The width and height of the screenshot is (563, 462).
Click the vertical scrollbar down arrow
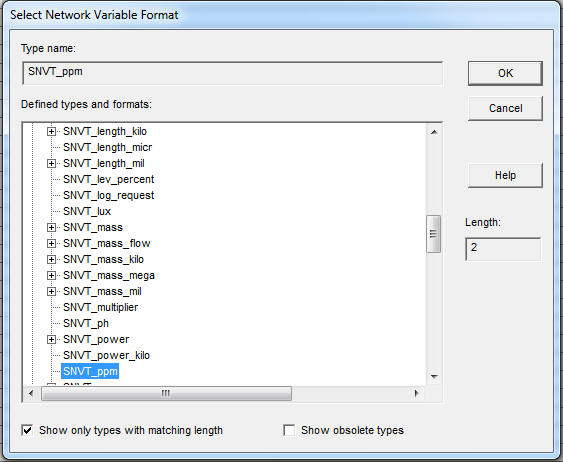click(x=434, y=377)
